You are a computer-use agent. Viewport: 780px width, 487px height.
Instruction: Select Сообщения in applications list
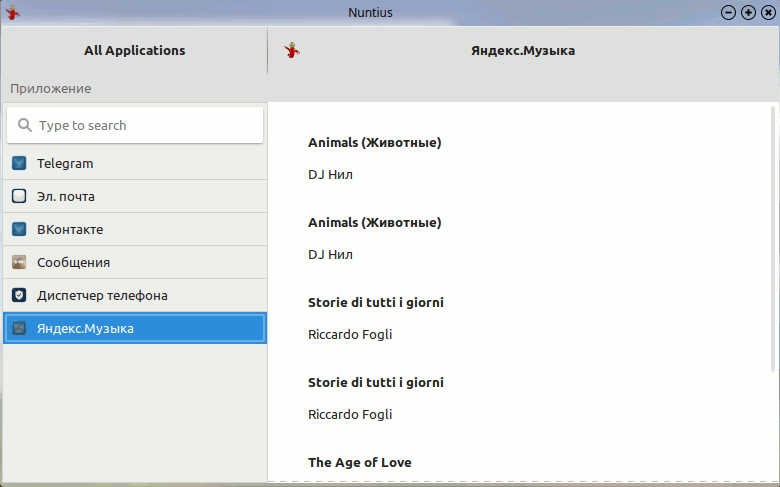tap(135, 262)
